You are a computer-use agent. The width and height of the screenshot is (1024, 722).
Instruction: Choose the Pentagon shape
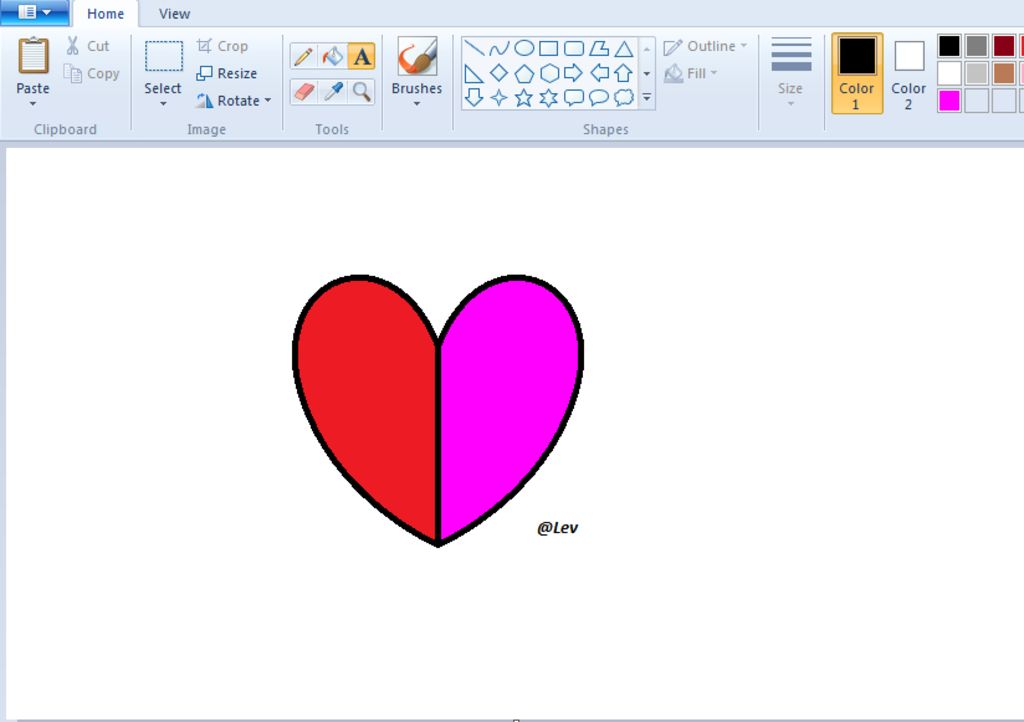click(x=524, y=74)
